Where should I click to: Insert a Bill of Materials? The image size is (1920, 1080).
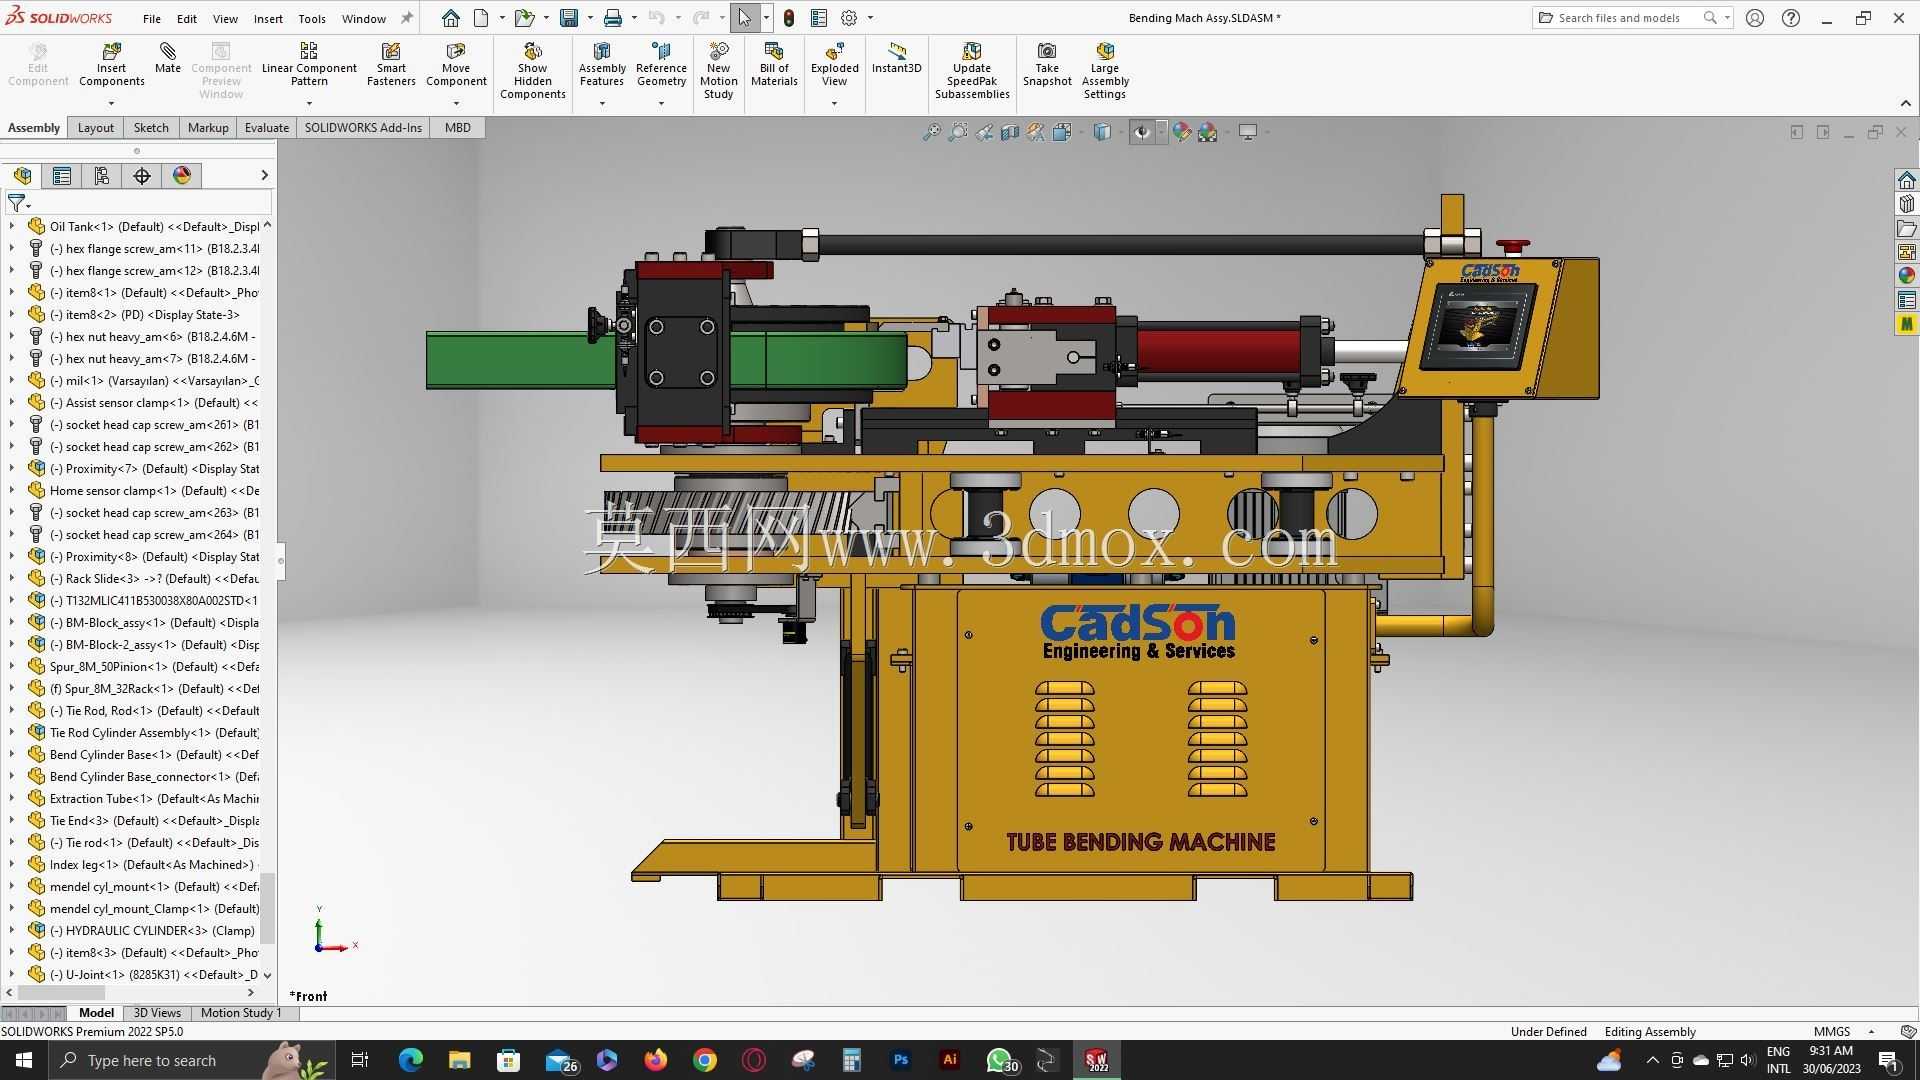[x=774, y=64]
